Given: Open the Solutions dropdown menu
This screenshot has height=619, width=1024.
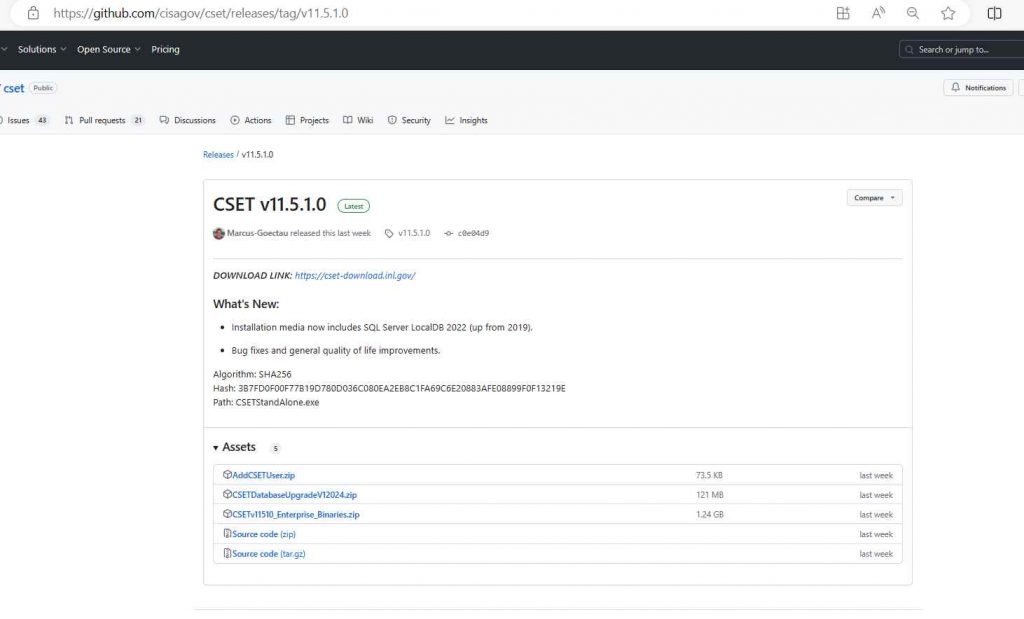Looking at the screenshot, I should tap(42, 50).
